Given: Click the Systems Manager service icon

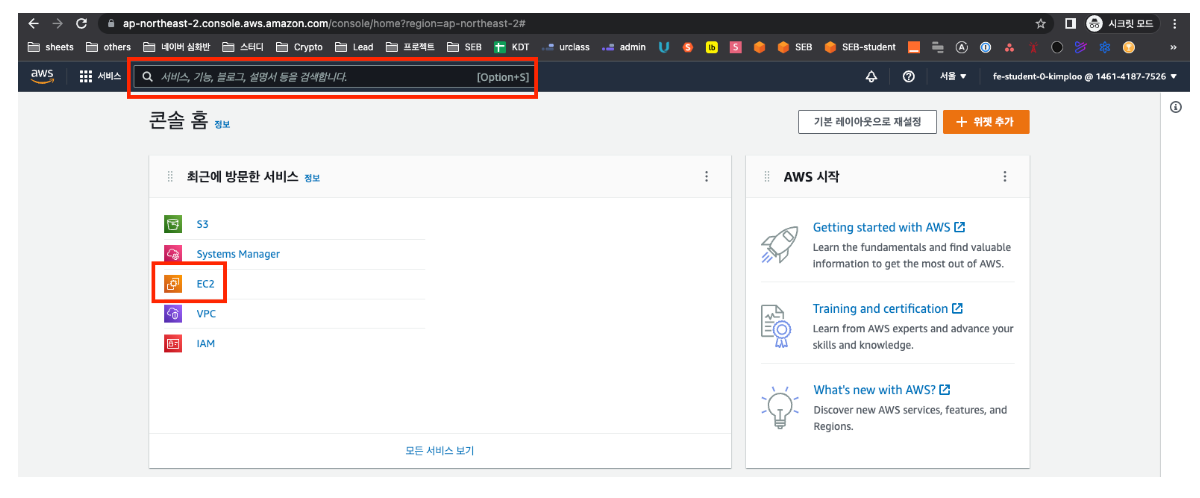Looking at the screenshot, I should 173,254.
